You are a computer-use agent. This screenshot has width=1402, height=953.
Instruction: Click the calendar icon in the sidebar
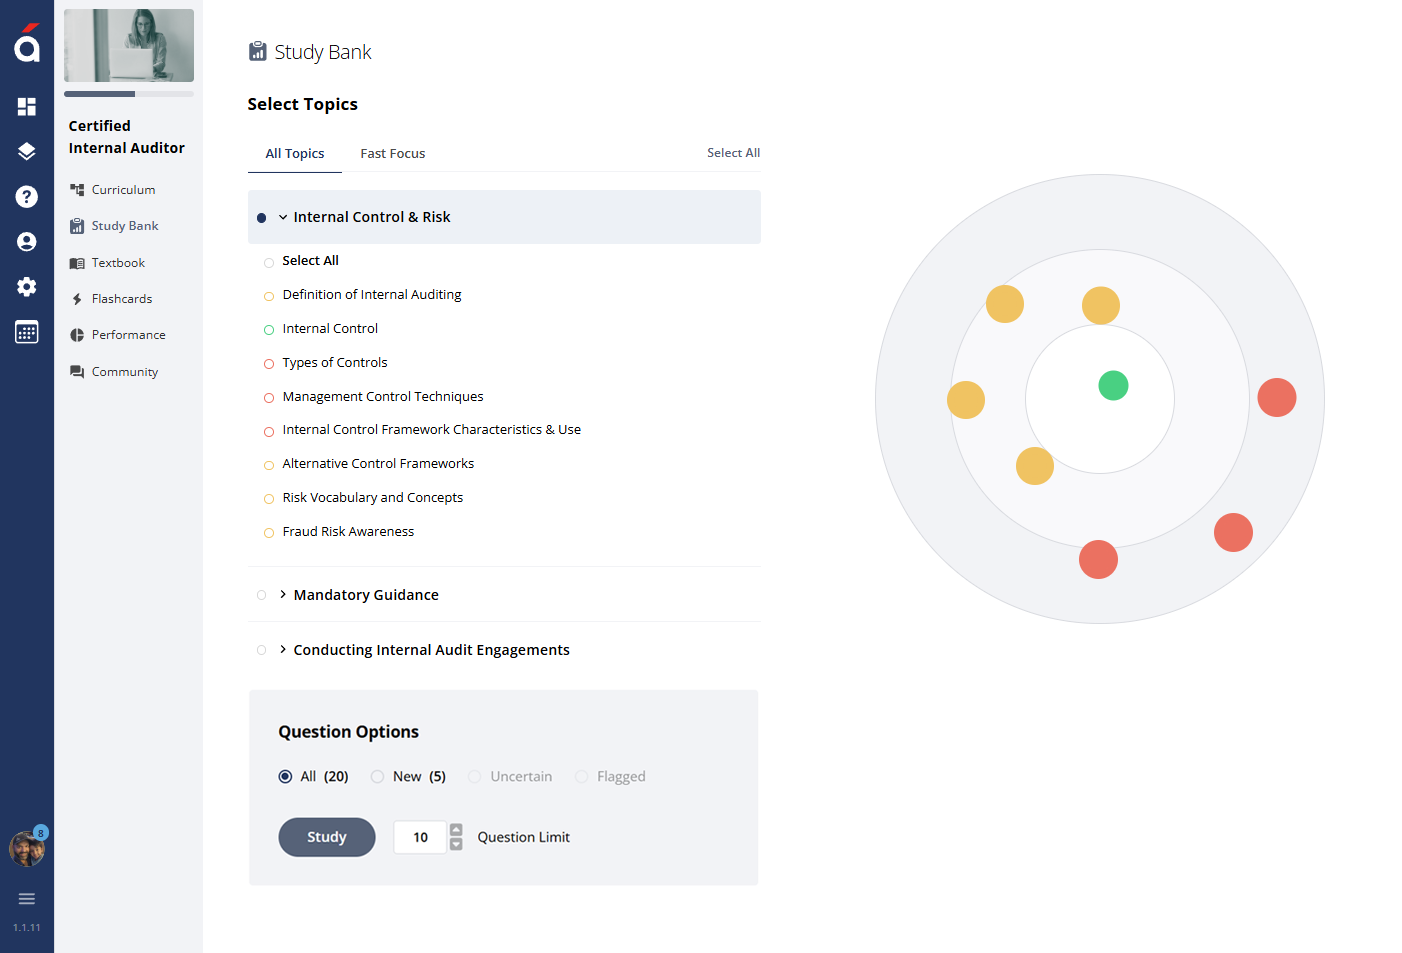[26, 331]
